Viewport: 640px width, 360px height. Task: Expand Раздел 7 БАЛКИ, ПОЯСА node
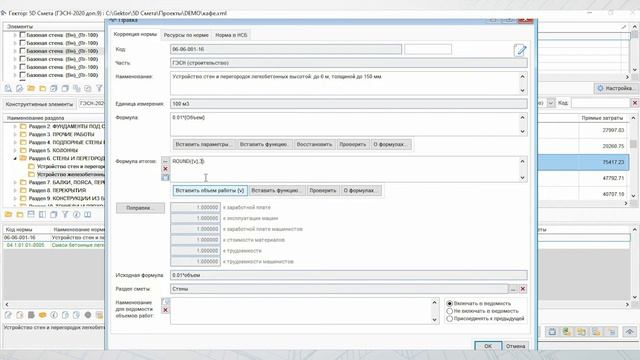tap(15, 182)
